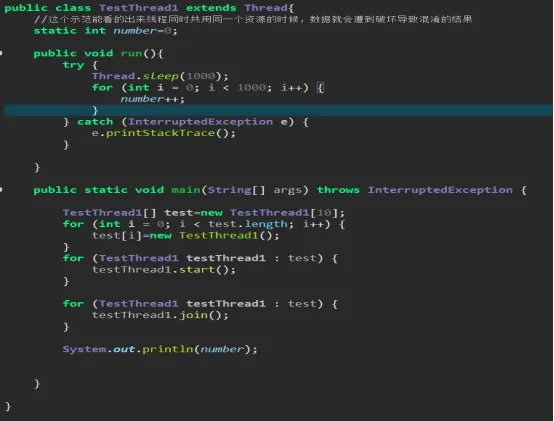554x421 pixels.
Task: Click the try keyword
Action: pos(73,65)
